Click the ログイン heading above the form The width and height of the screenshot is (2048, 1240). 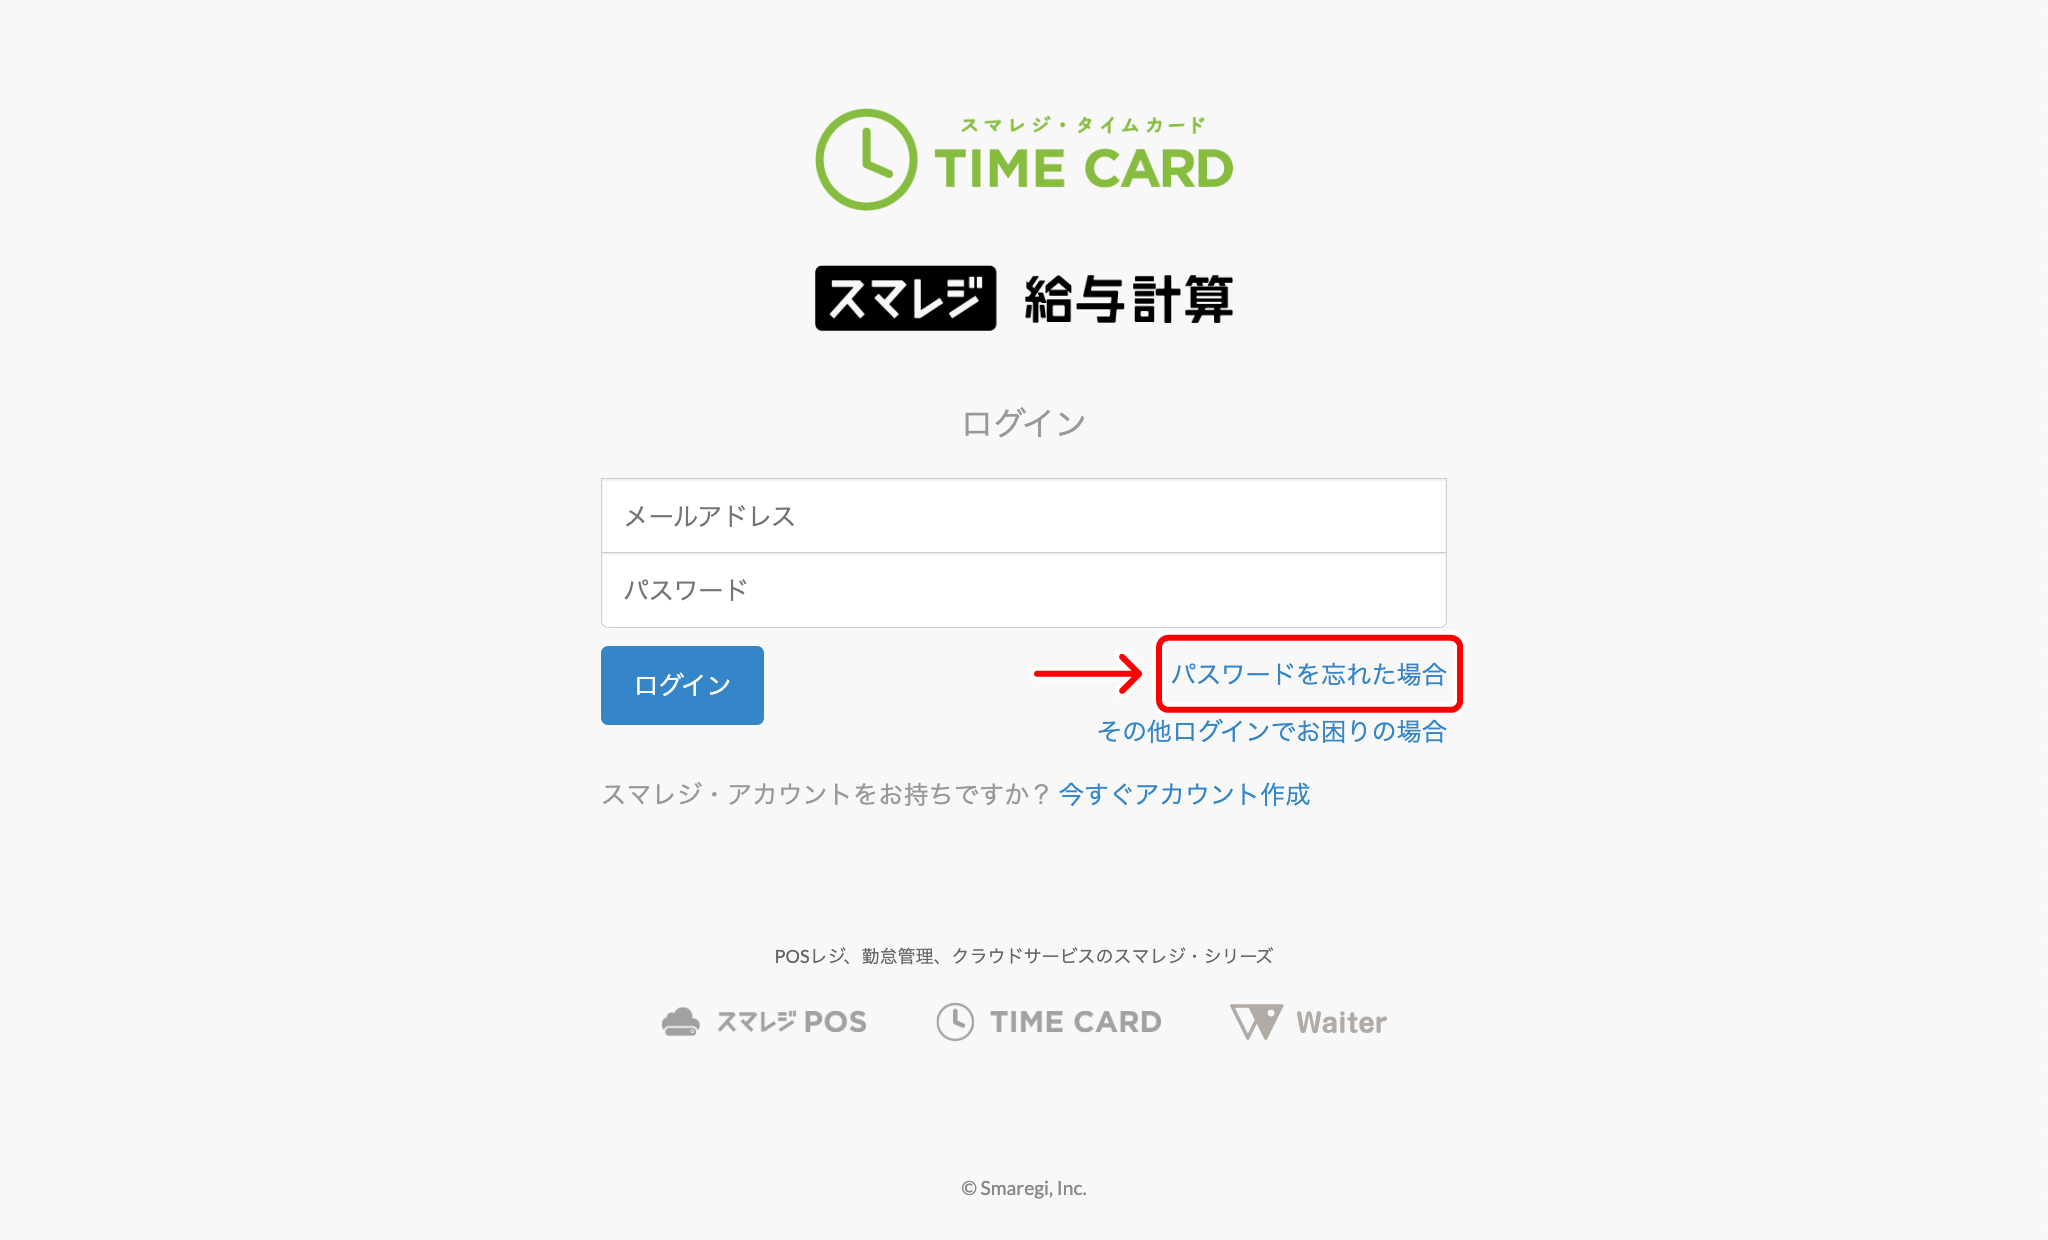[1023, 423]
